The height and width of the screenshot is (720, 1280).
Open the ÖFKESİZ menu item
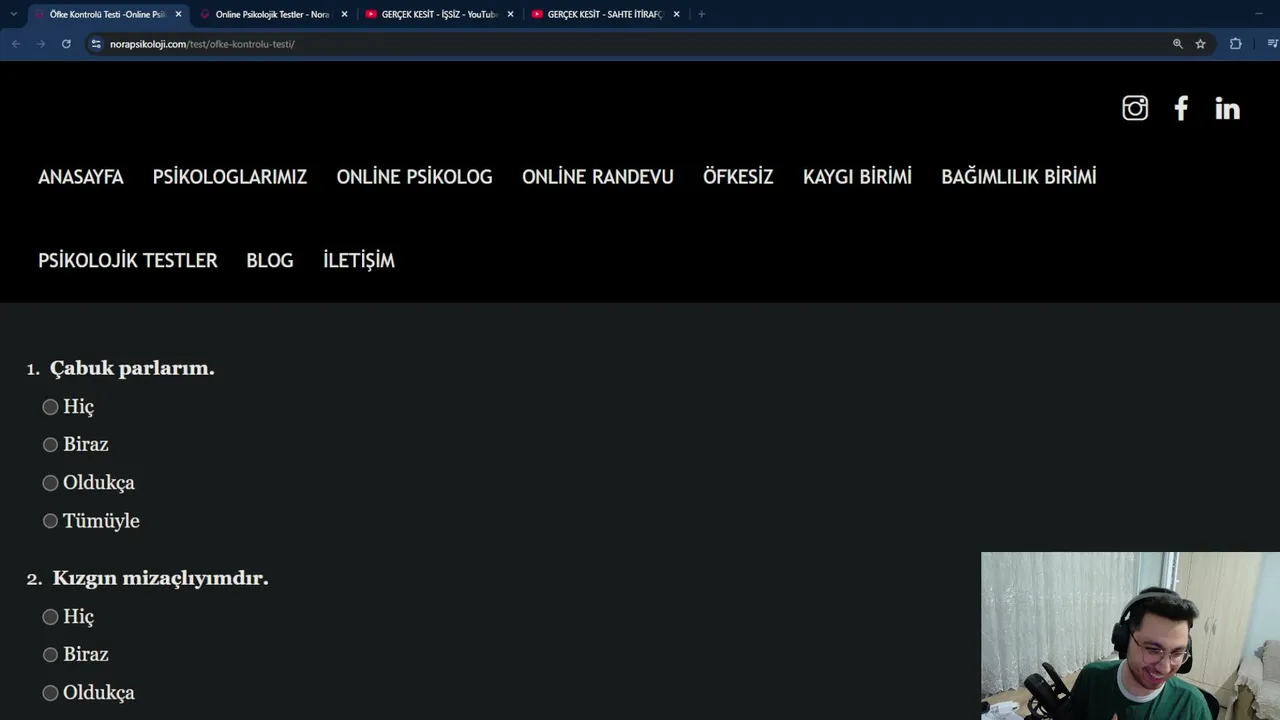[x=738, y=177]
